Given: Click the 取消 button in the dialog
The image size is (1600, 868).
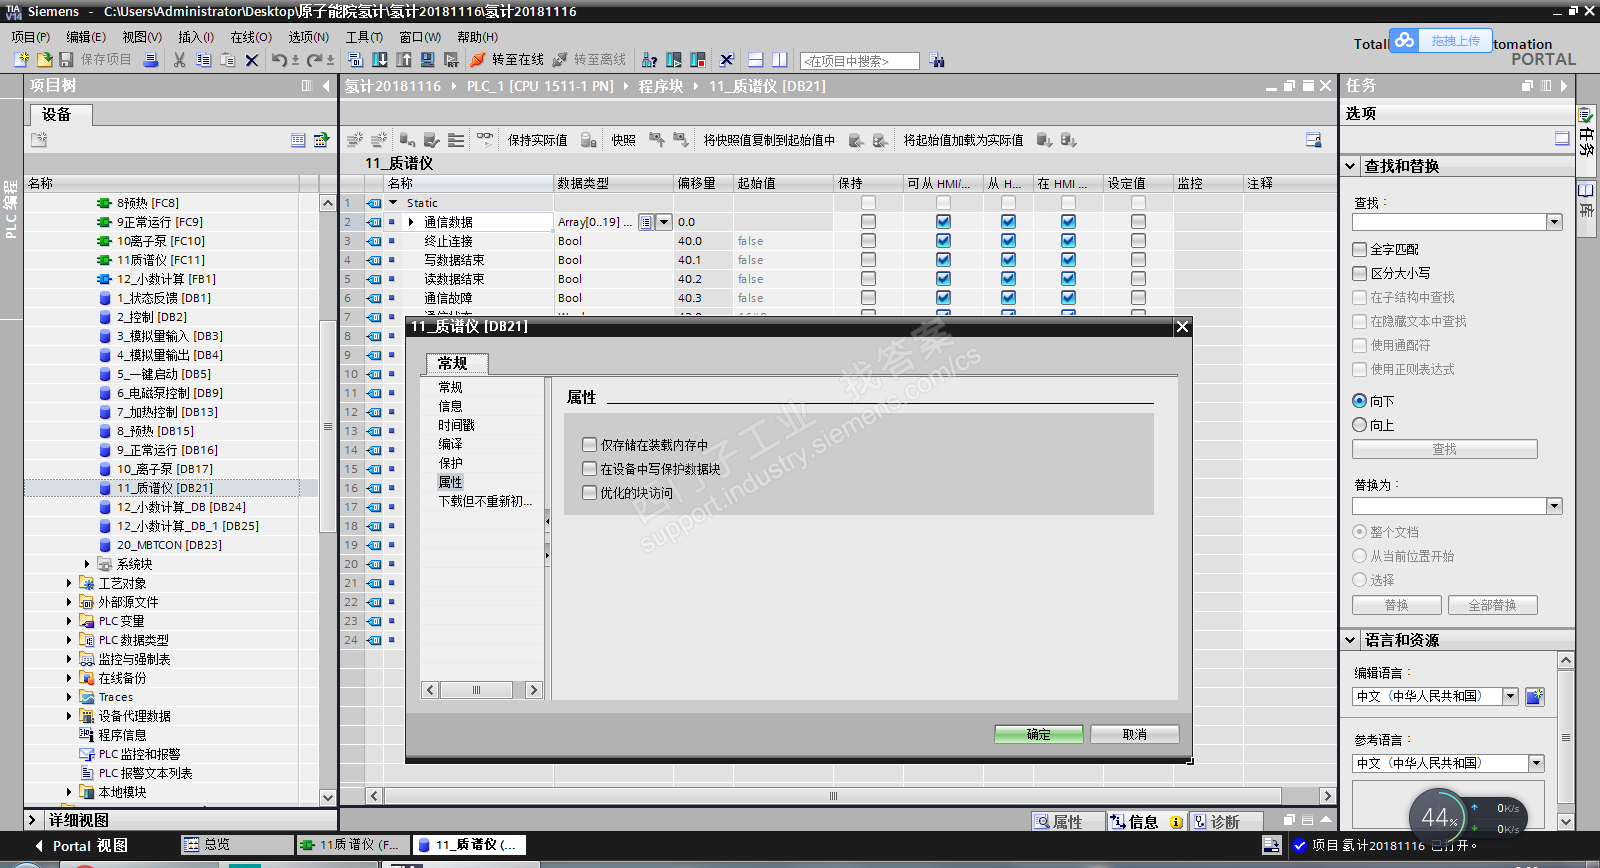Looking at the screenshot, I should [1135, 734].
